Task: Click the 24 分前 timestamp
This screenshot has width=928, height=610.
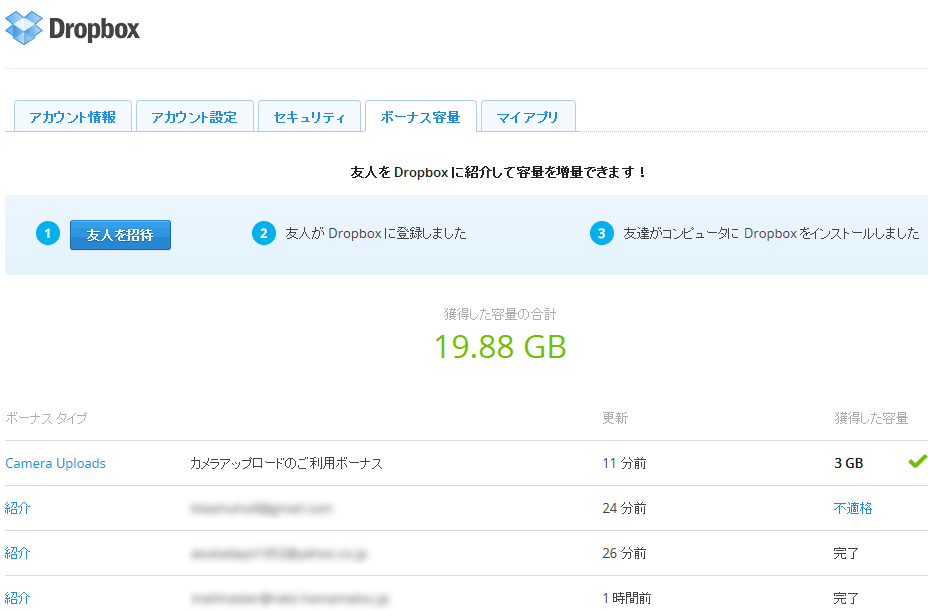Action: click(624, 508)
